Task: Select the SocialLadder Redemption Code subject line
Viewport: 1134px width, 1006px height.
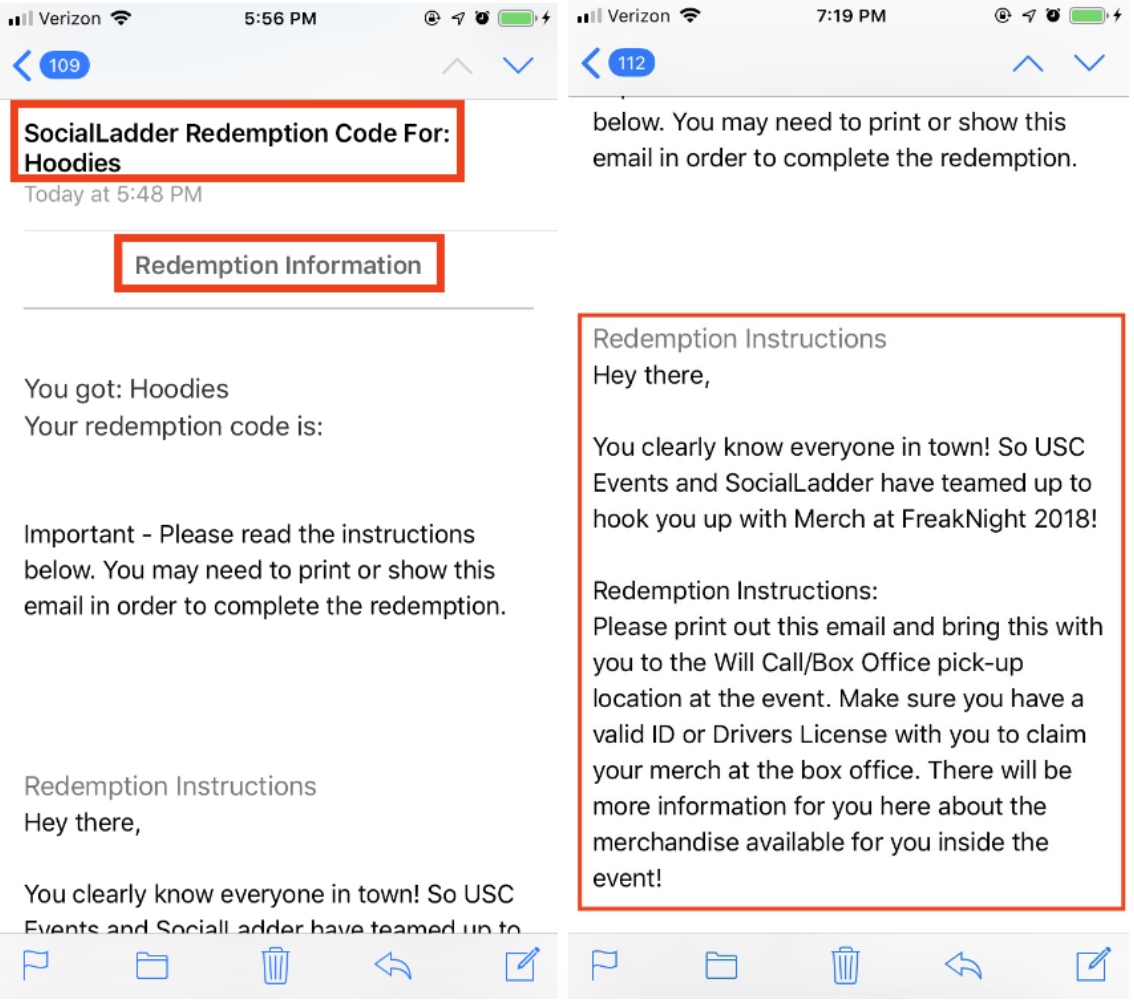Action: pos(236,148)
